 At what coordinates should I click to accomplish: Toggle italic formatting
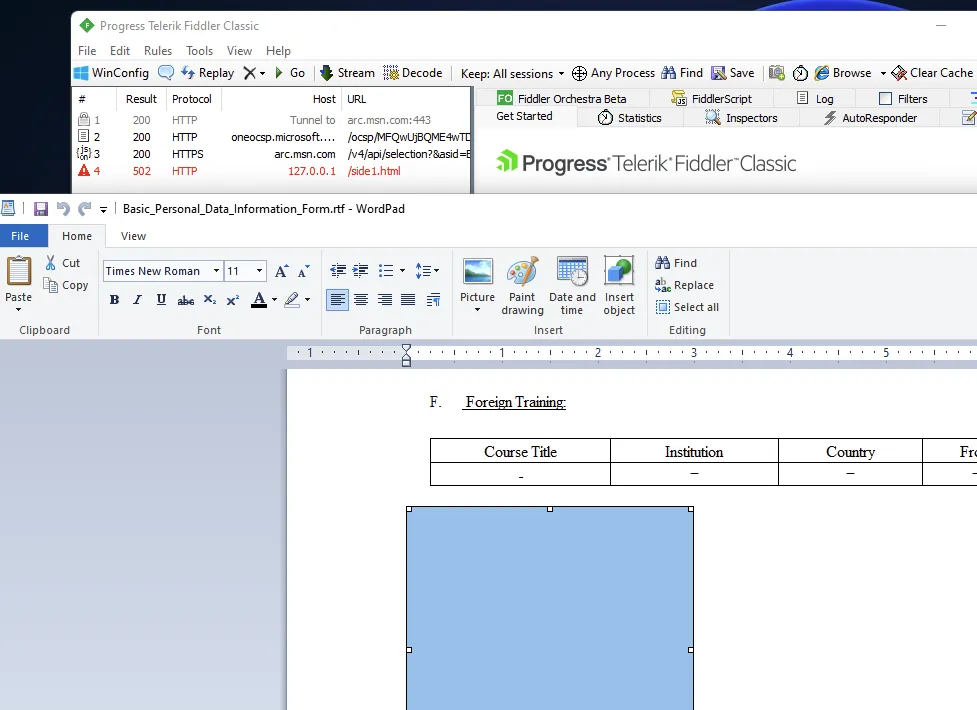137,299
